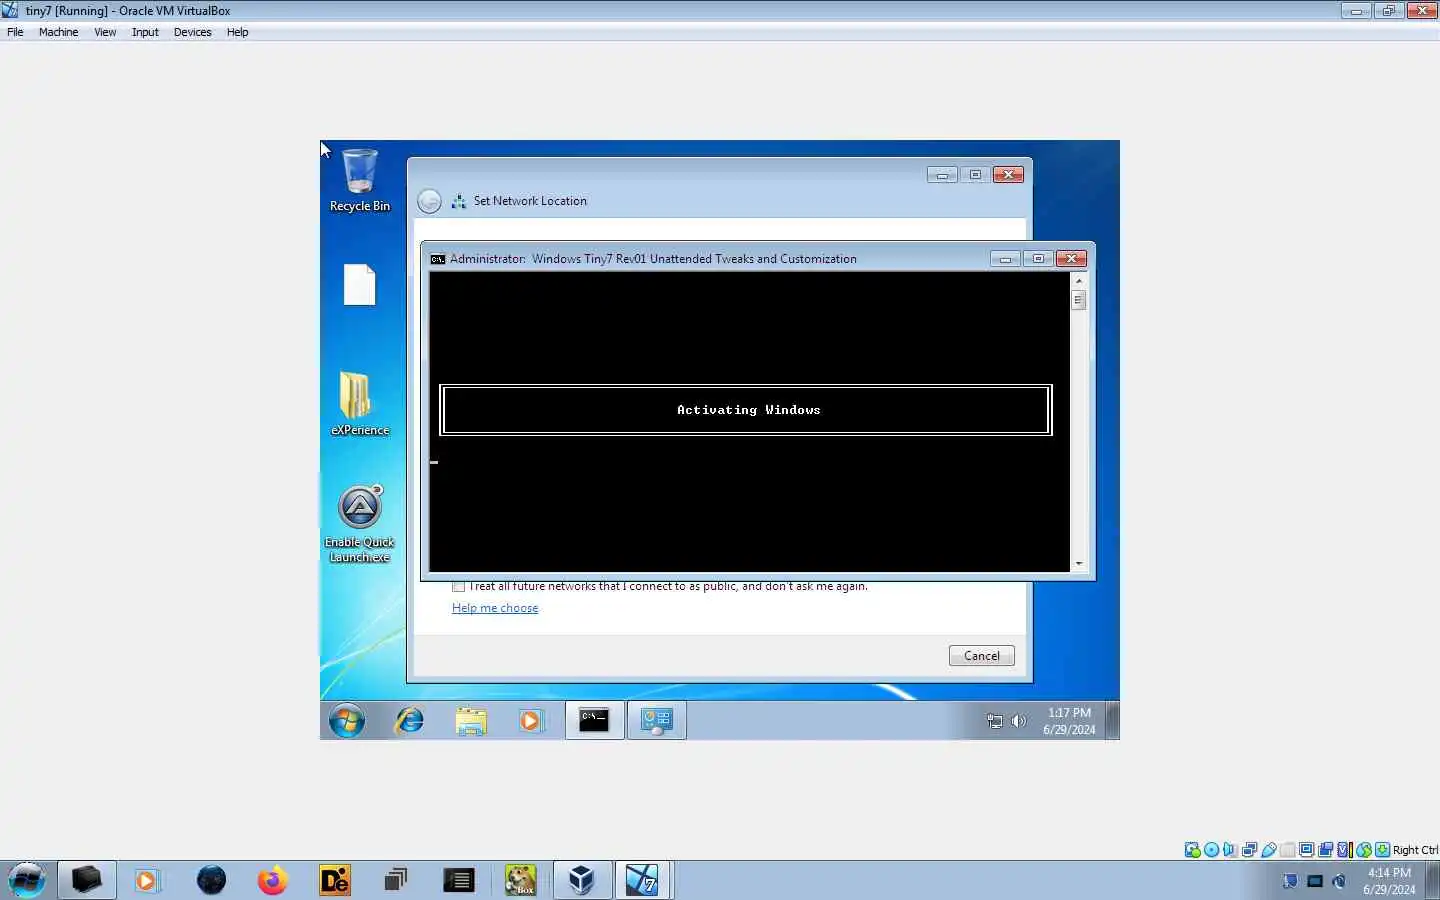Viewport: 1440px width, 900px height.
Task: Select the command prompt button in guest taskbar
Action: 594,720
